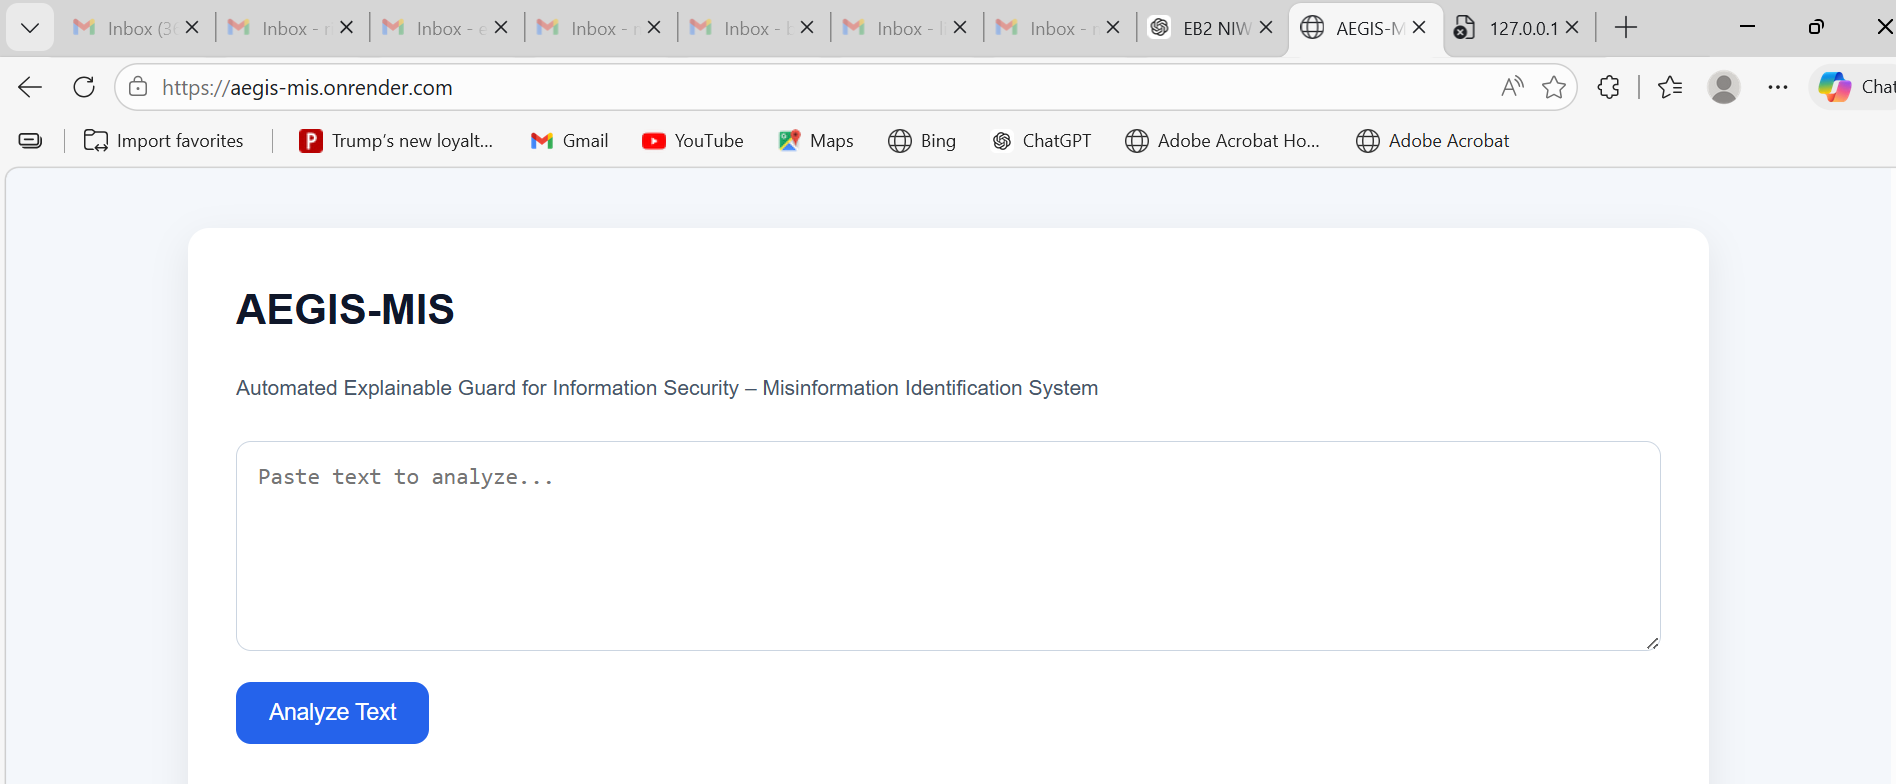
Task: Open Settings and more ellipsis menu
Action: pyautogui.click(x=1777, y=87)
